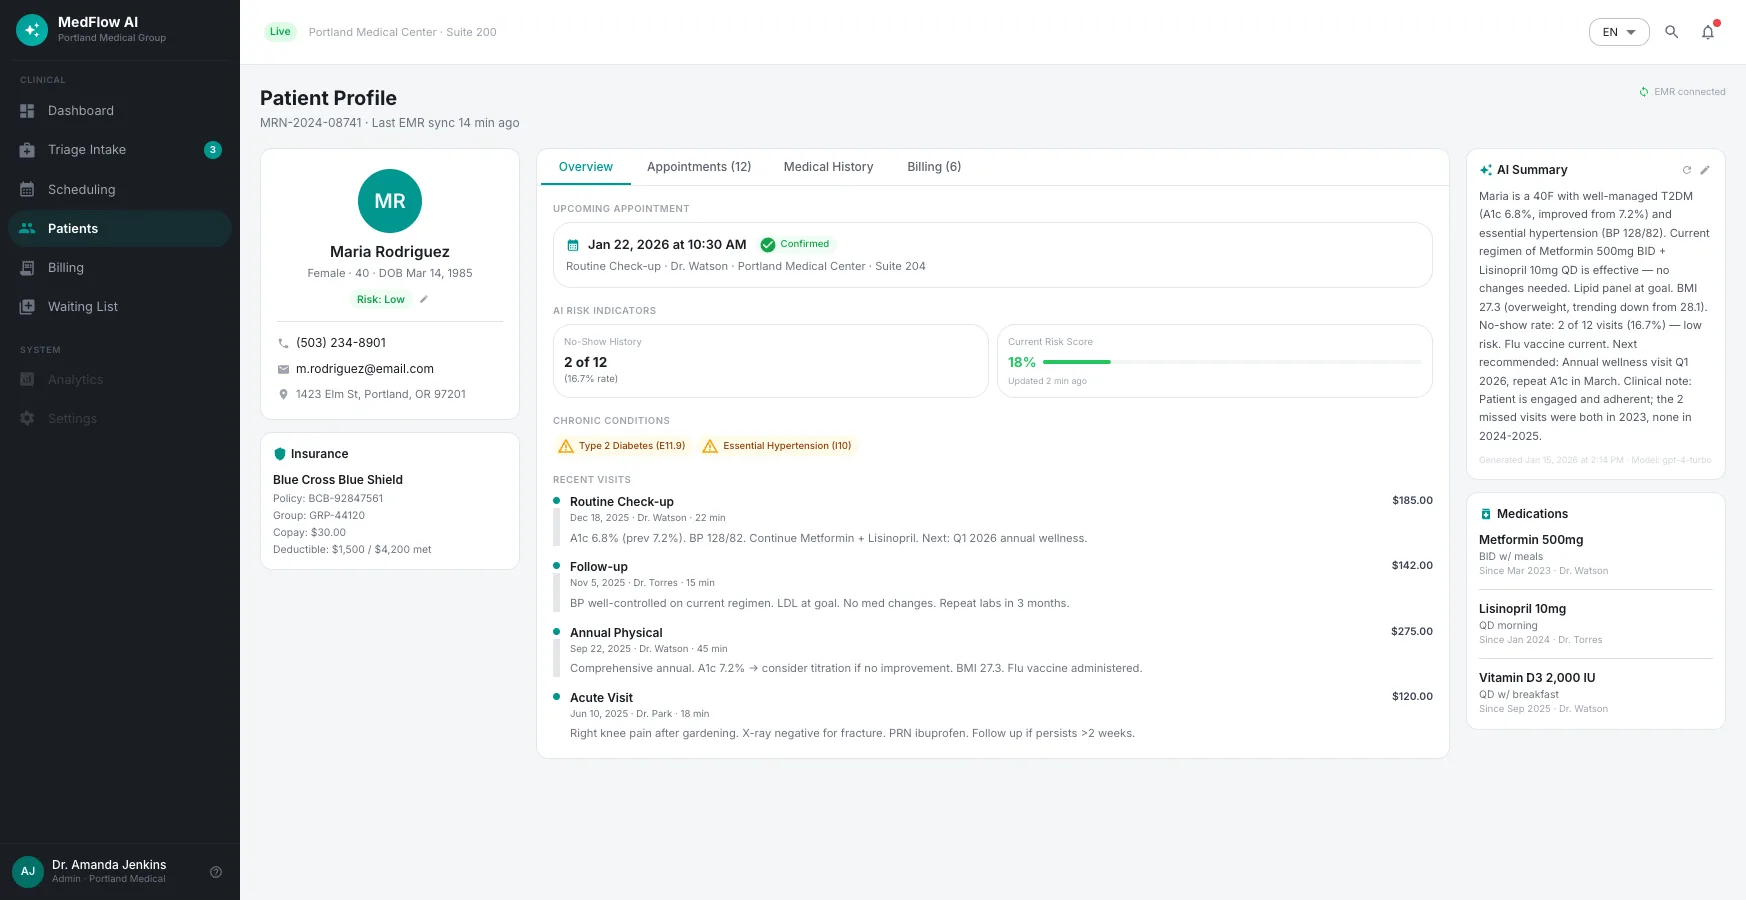Open the No-Show History card
The width and height of the screenshot is (1746, 900).
coord(771,361)
